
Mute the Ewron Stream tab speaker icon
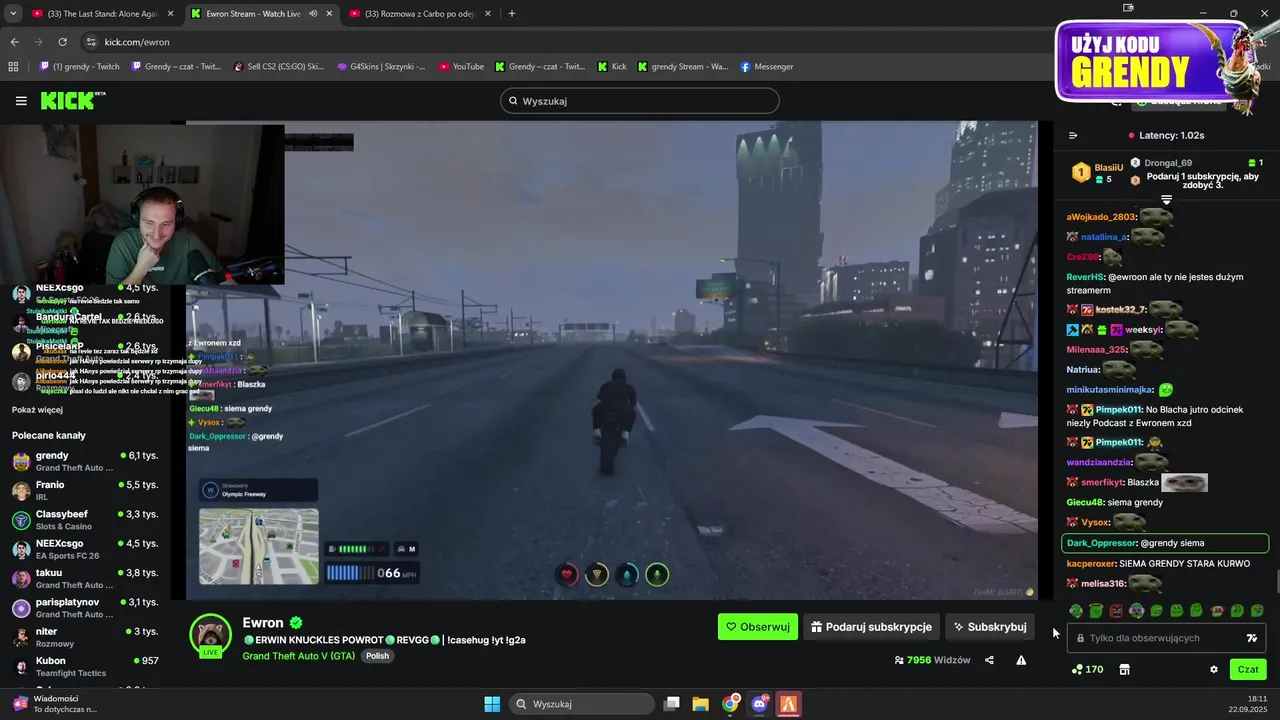click(313, 14)
